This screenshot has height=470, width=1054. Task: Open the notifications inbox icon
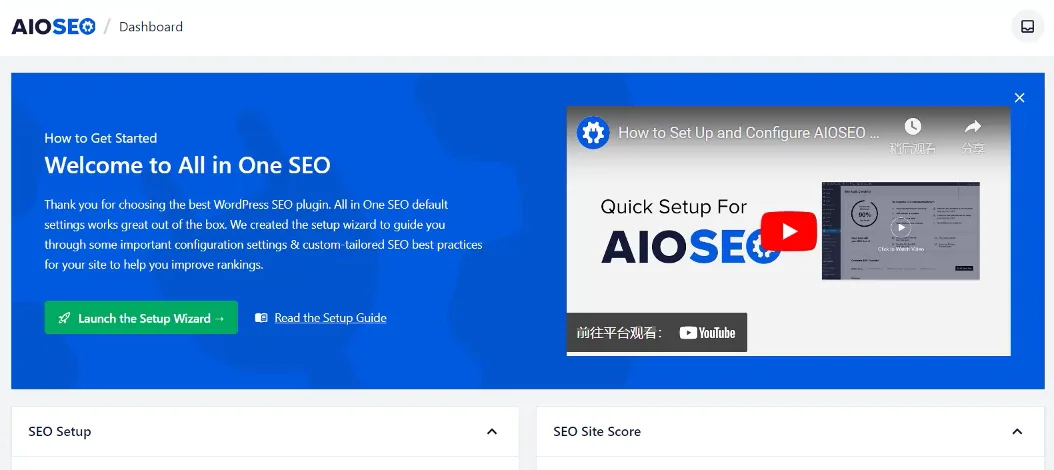1027,27
